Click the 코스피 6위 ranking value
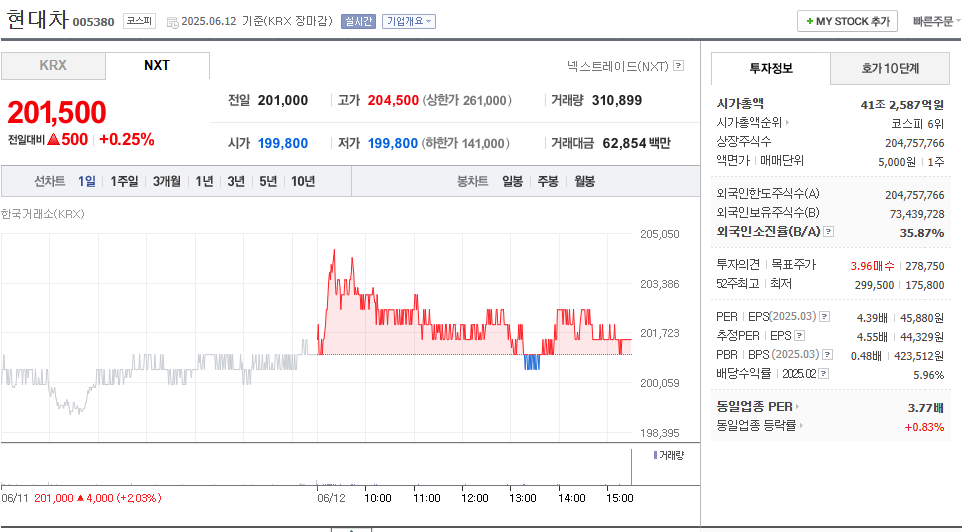This screenshot has width=965, height=532. [x=917, y=124]
